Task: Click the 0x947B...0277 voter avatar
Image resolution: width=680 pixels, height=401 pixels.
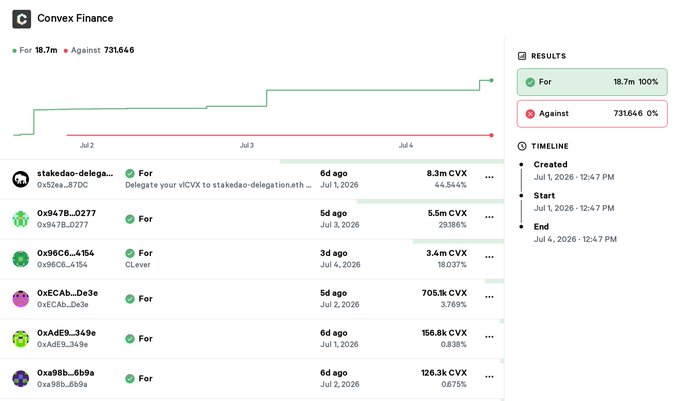Action: (20, 219)
